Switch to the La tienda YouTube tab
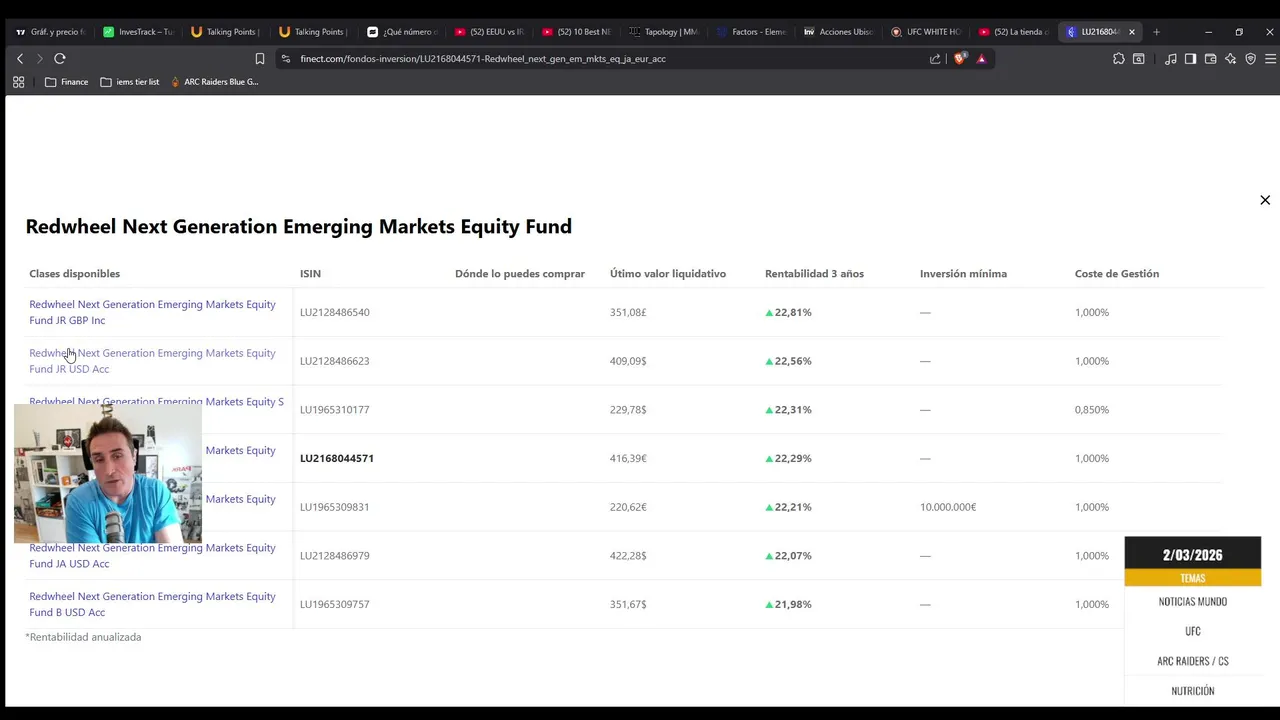The height and width of the screenshot is (720, 1280). point(1014,32)
